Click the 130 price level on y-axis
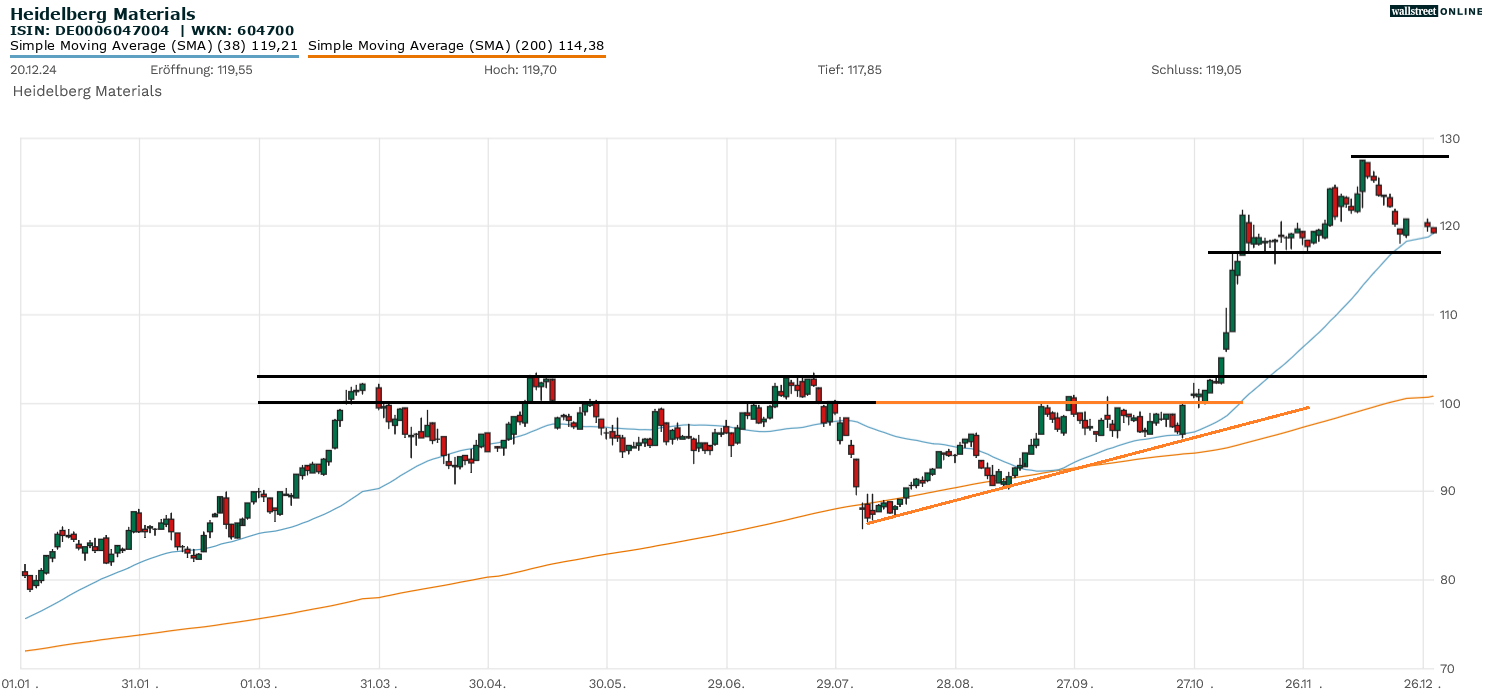 1450,139
